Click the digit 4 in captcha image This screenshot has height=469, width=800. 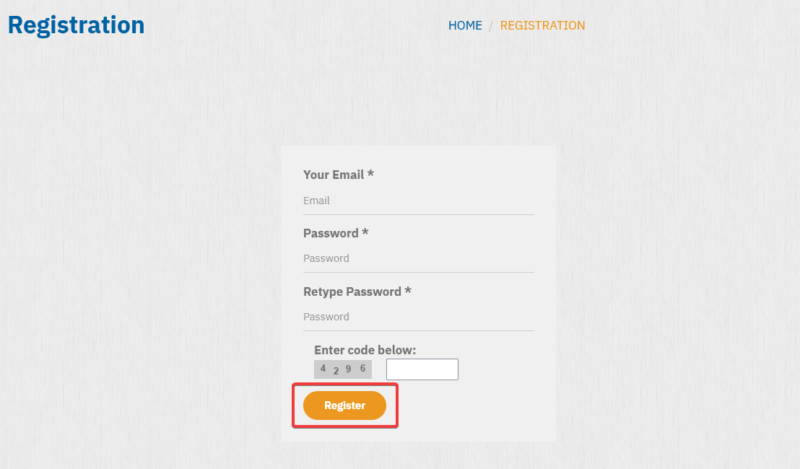(323, 368)
